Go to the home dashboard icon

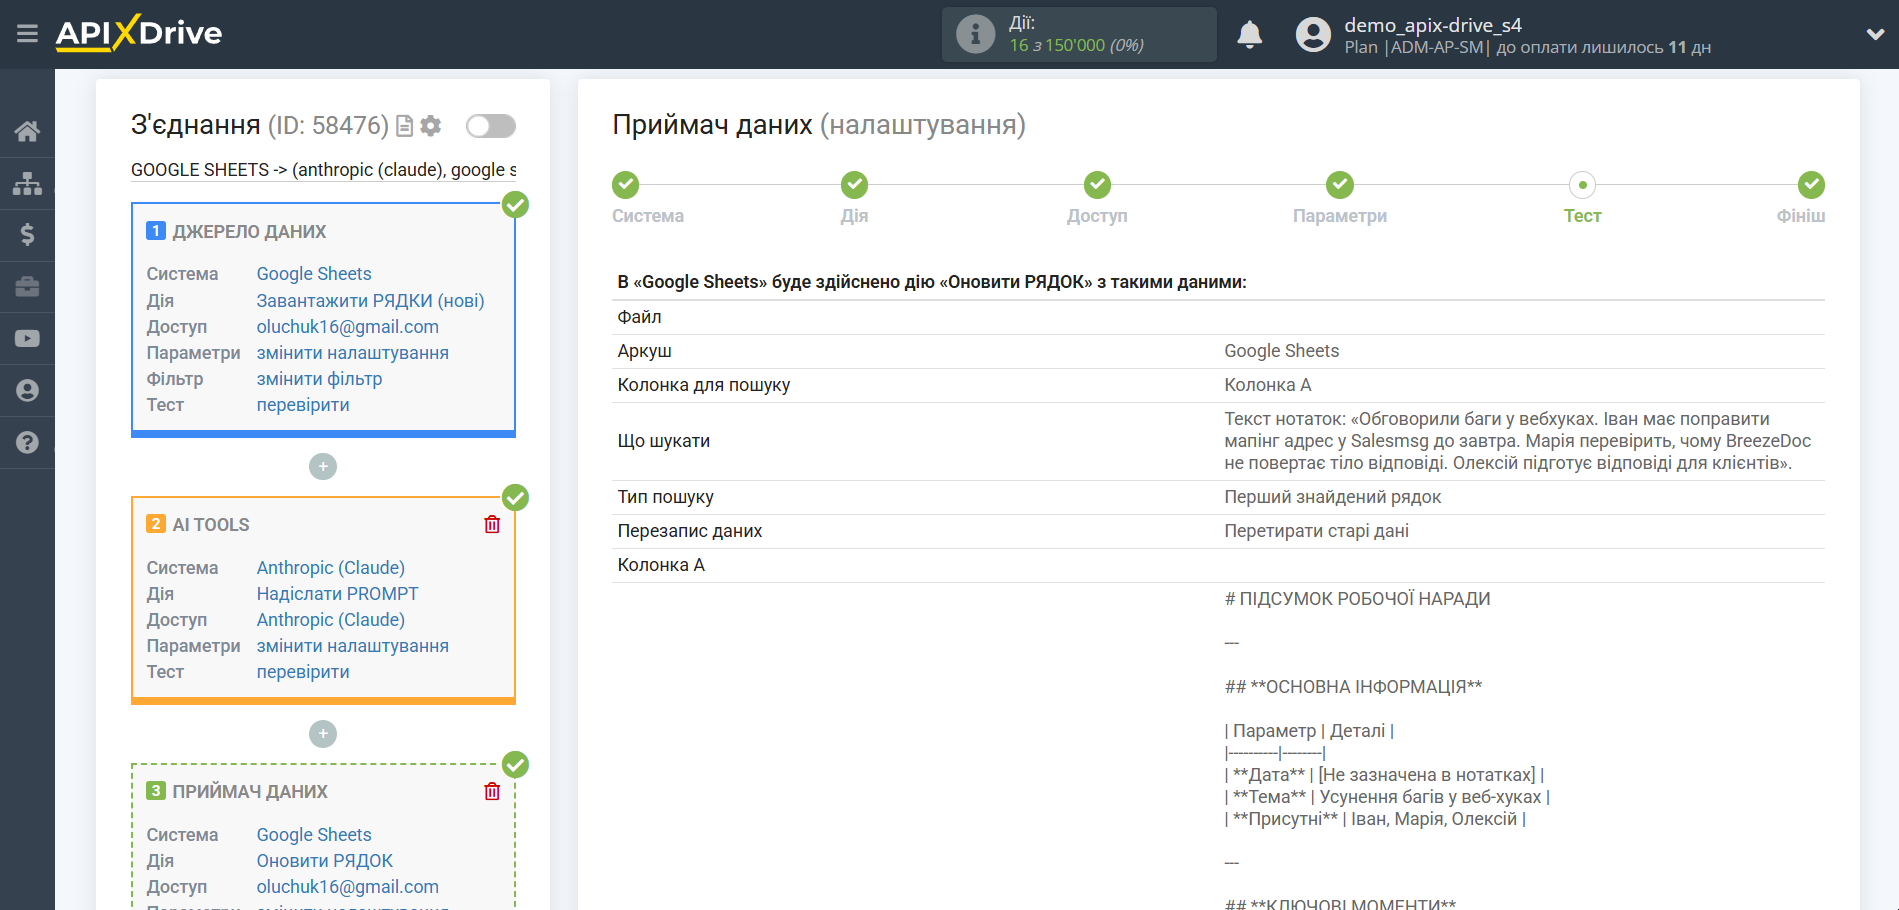coord(27,131)
